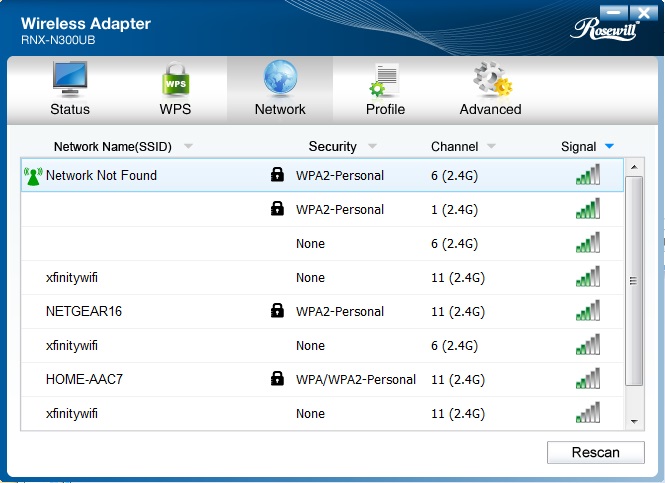This screenshot has height=483, width=665.
Task: Click the Profile document icon
Action: (384, 80)
